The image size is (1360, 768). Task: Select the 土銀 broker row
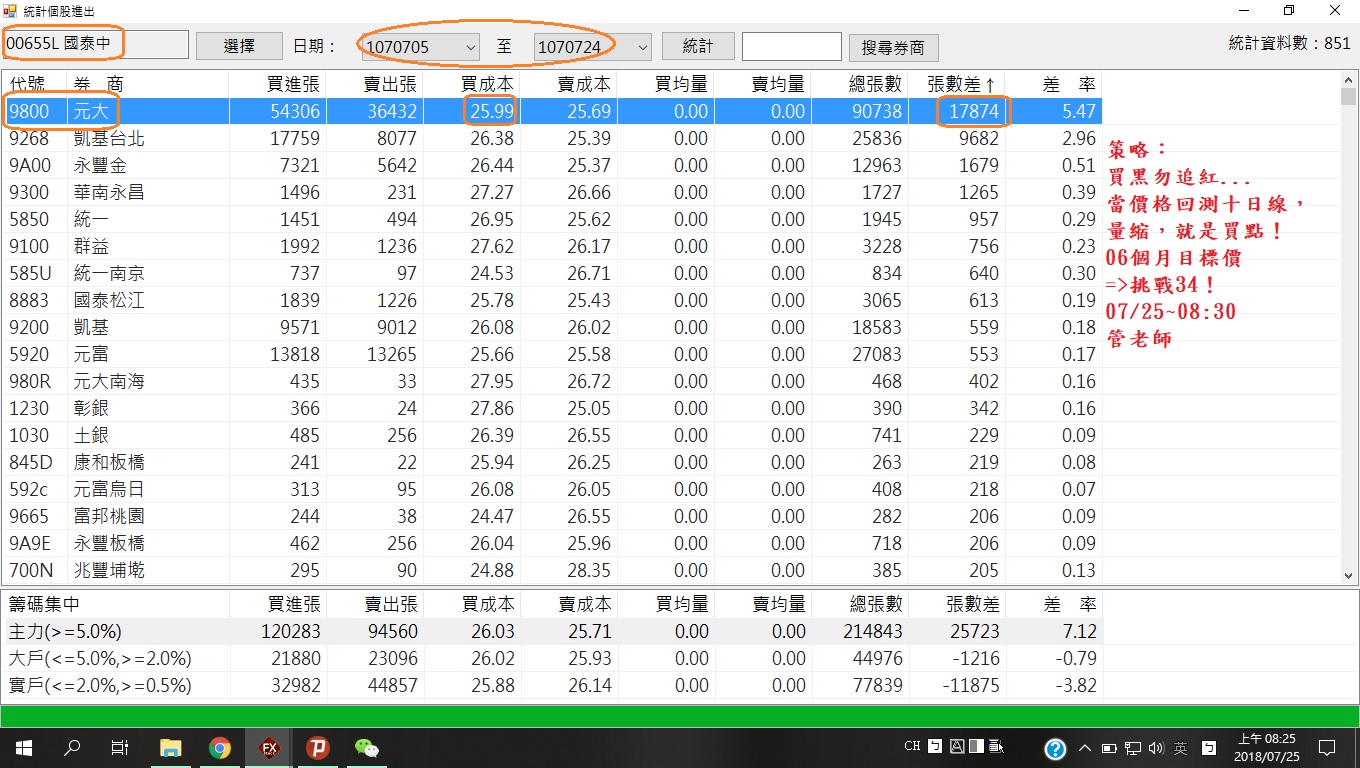(552, 435)
